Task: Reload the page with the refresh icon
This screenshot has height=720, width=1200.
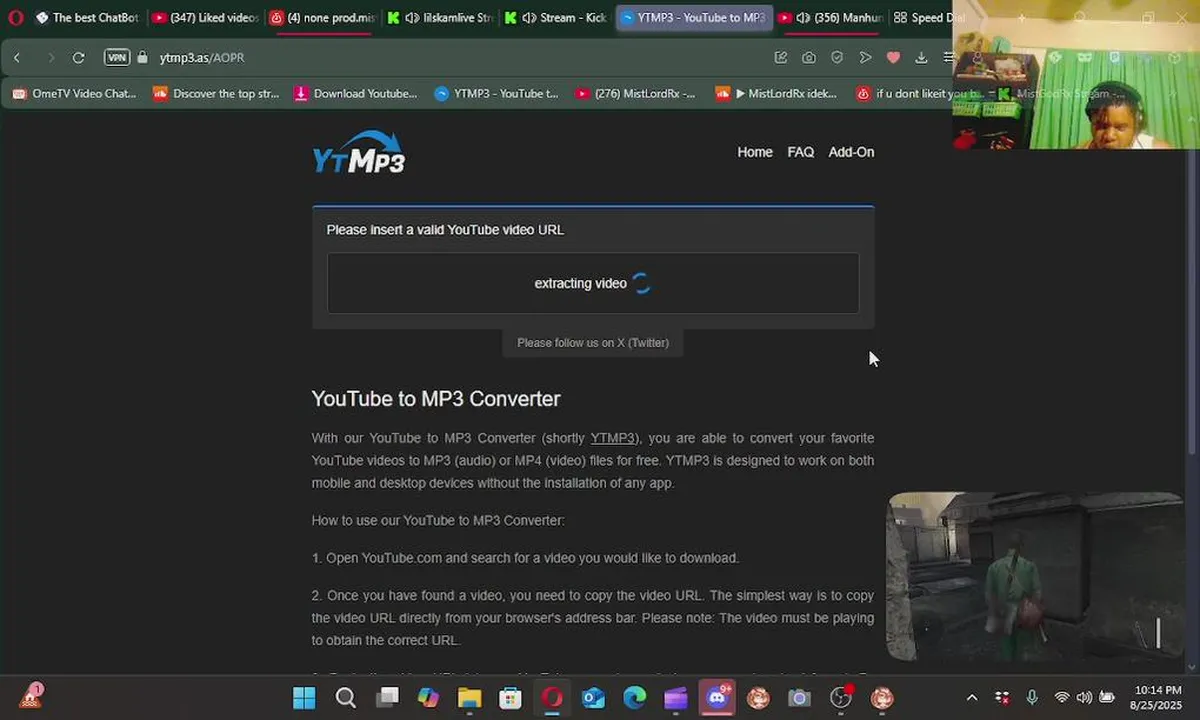Action: [x=78, y=57]
